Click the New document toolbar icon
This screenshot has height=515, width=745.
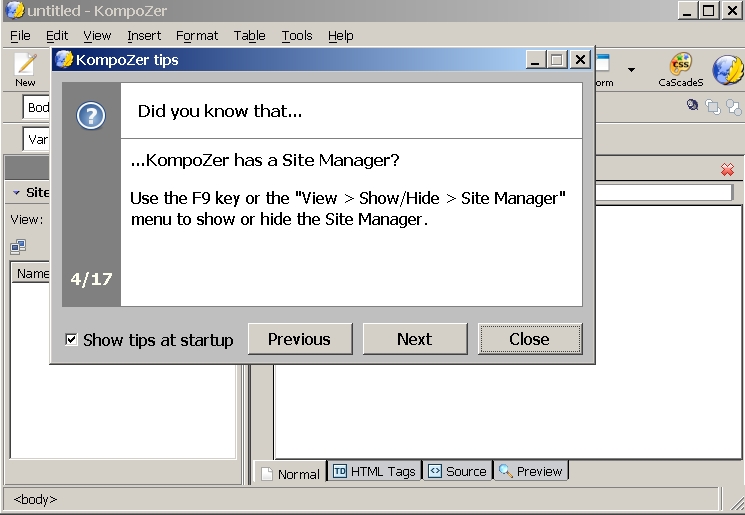tap(25, 69)
